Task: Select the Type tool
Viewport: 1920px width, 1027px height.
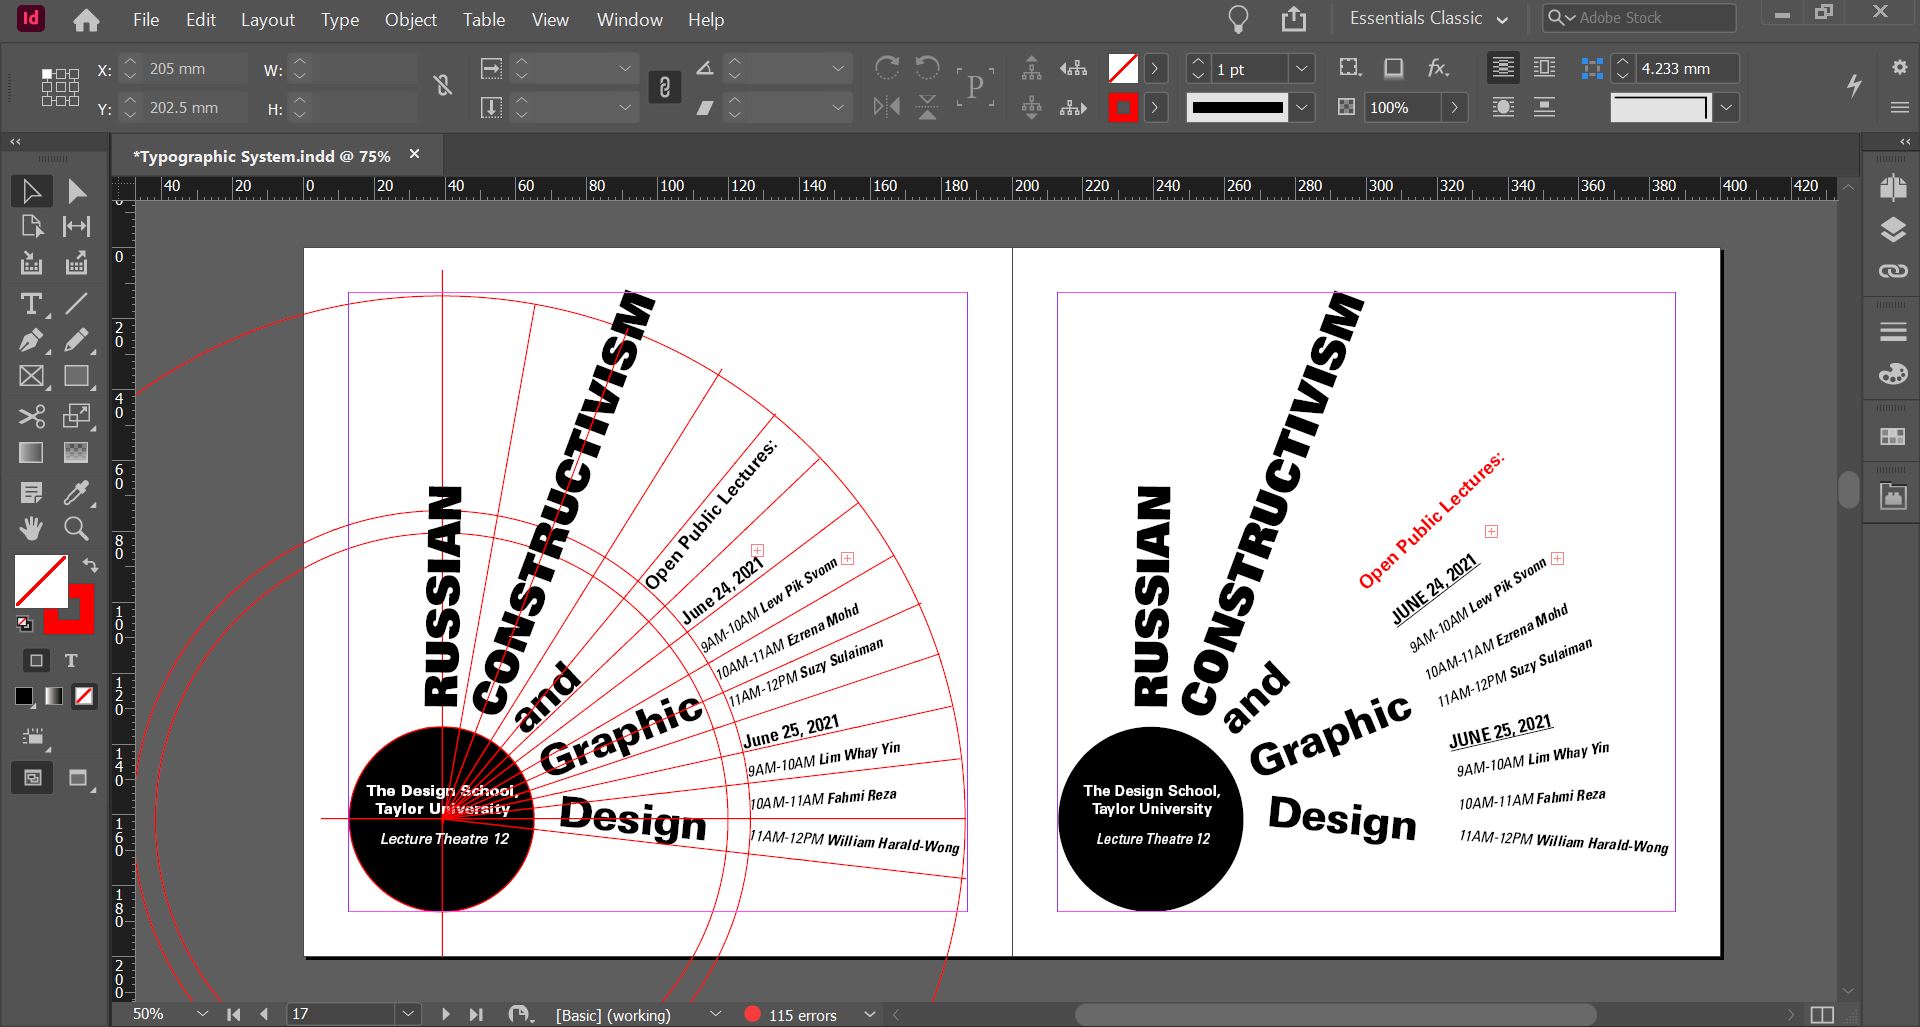Action: coord(30,304)
